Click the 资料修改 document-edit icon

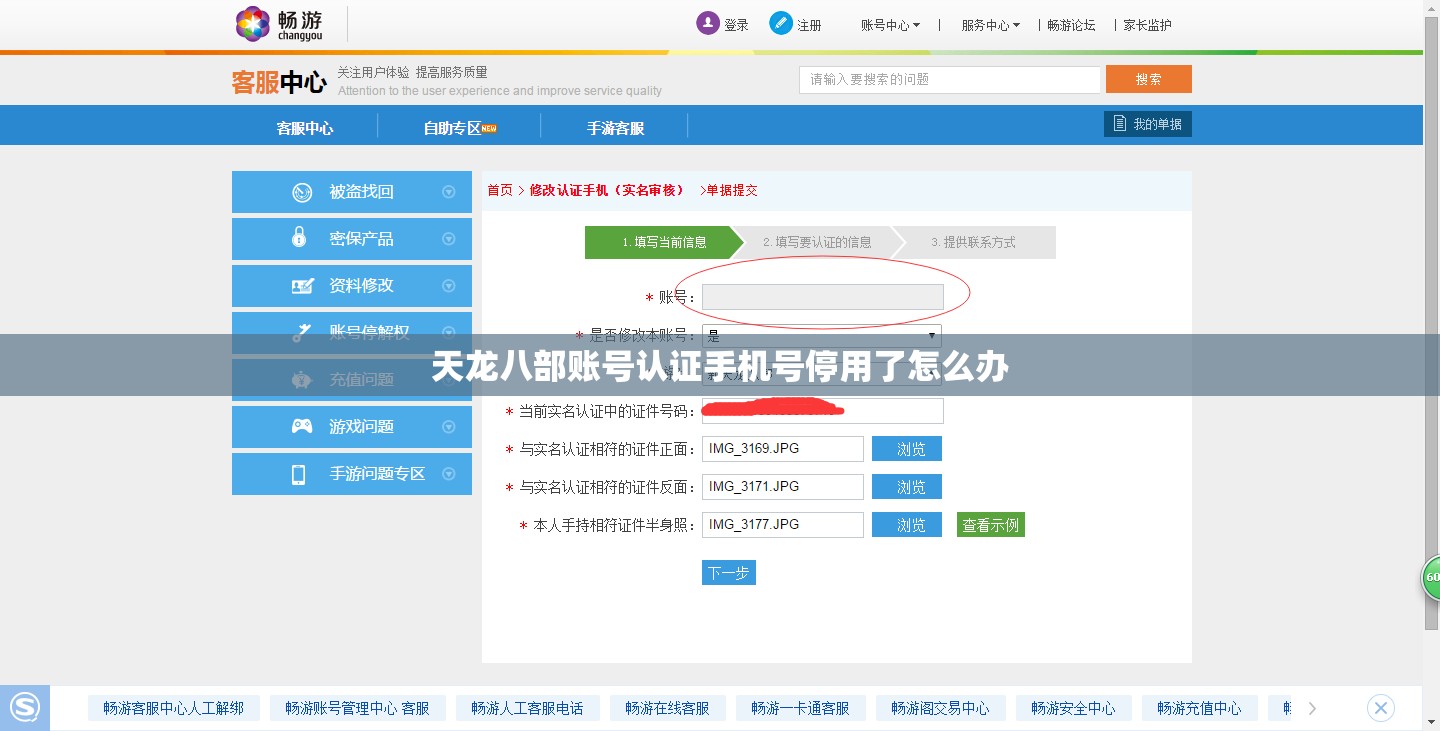[302, 285]
